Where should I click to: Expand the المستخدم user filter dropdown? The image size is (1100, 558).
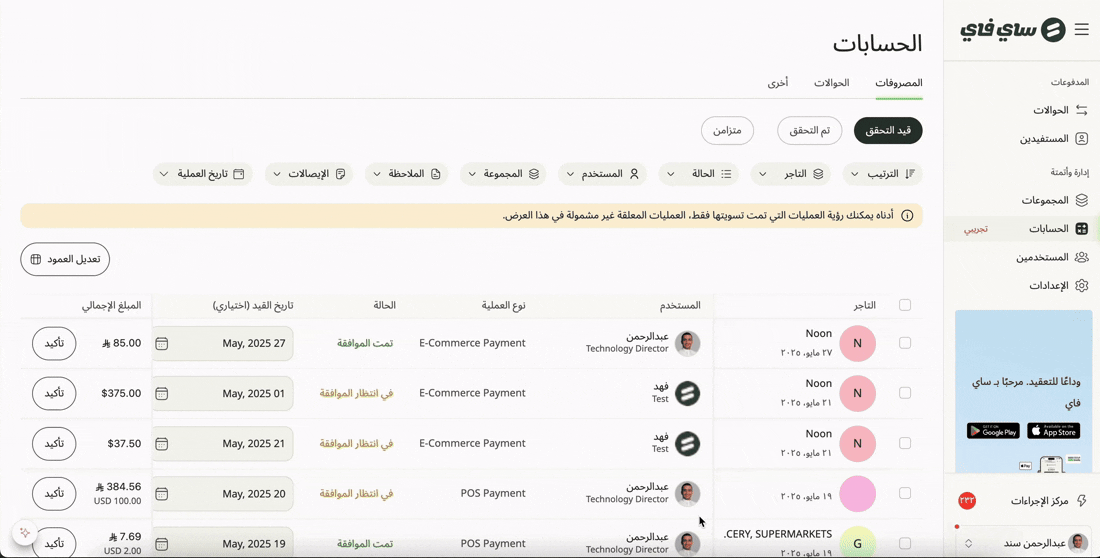[x=603, y=174]
